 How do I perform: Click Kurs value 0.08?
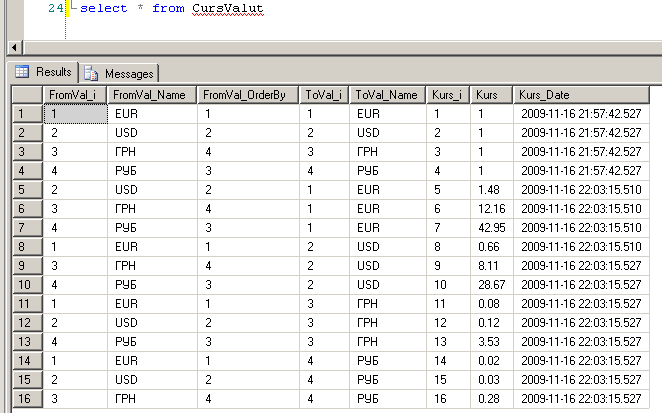(489, 304)
